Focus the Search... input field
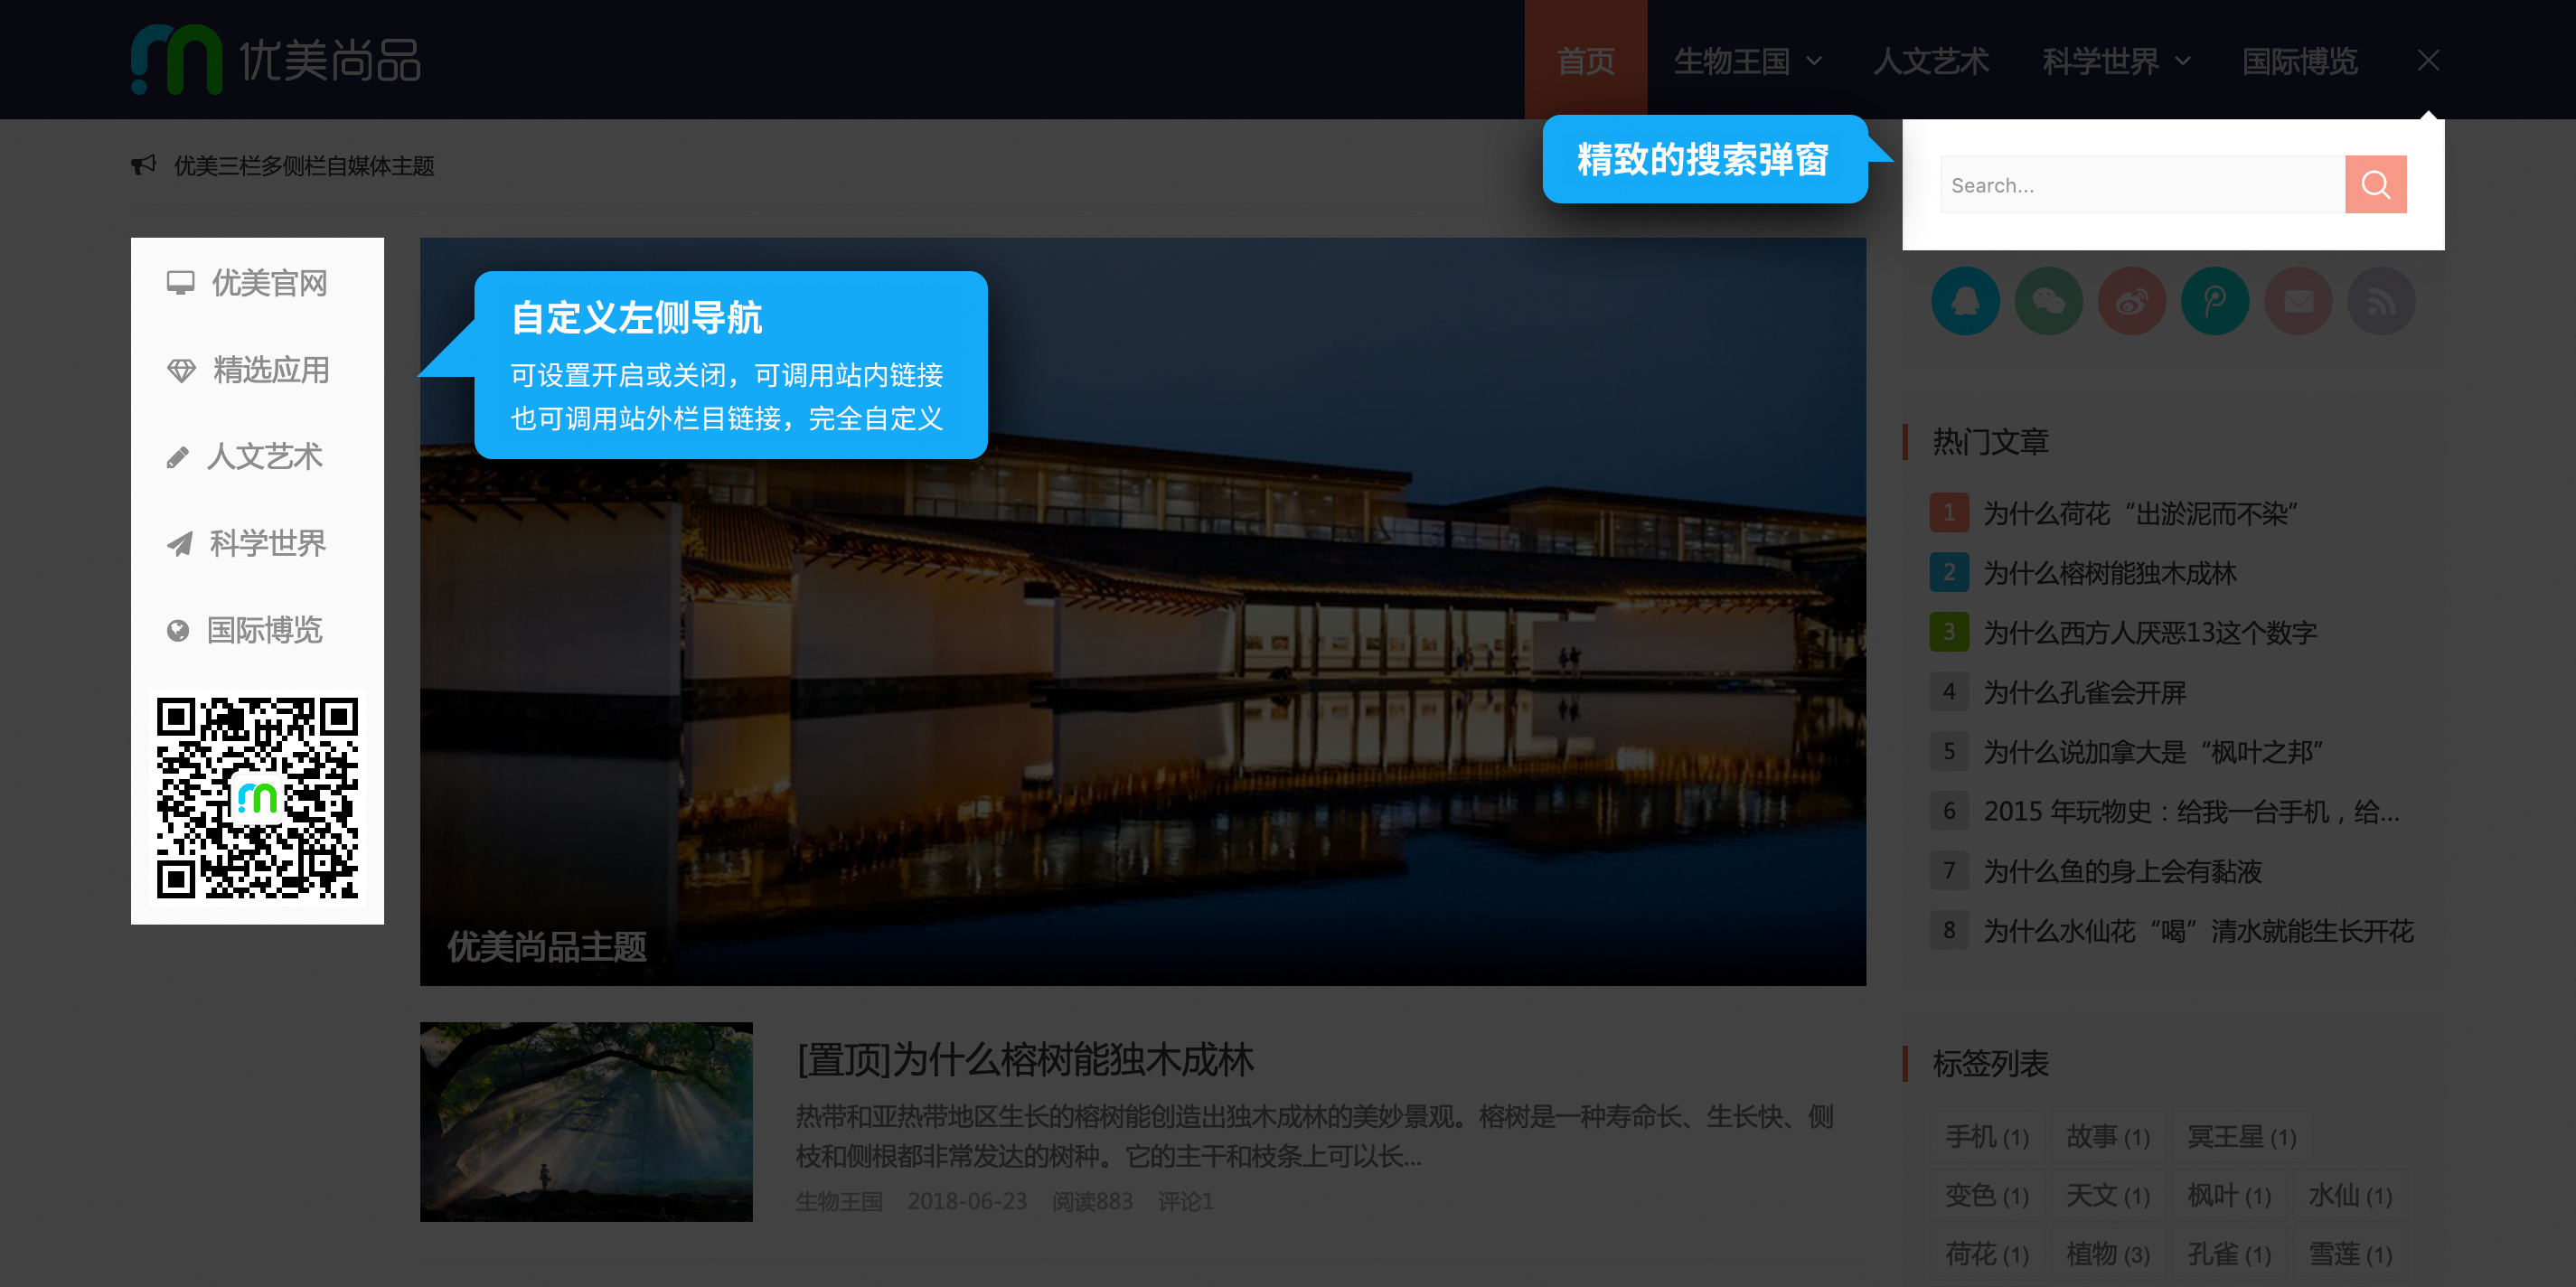This screenshot has height=1287, width=2576. tap(2142, 184)
